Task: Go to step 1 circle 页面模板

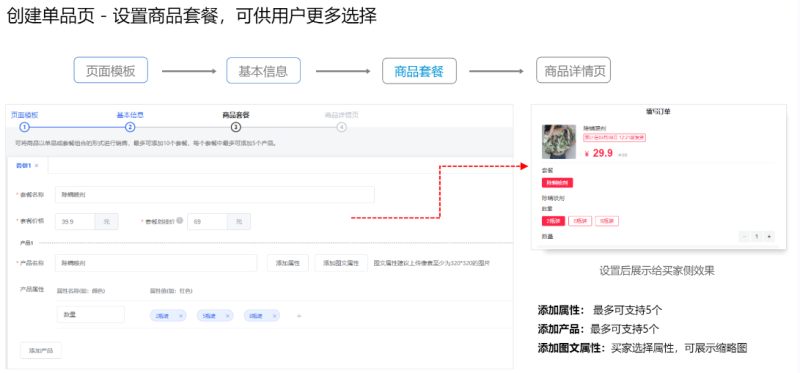Action: pos(24,127)
